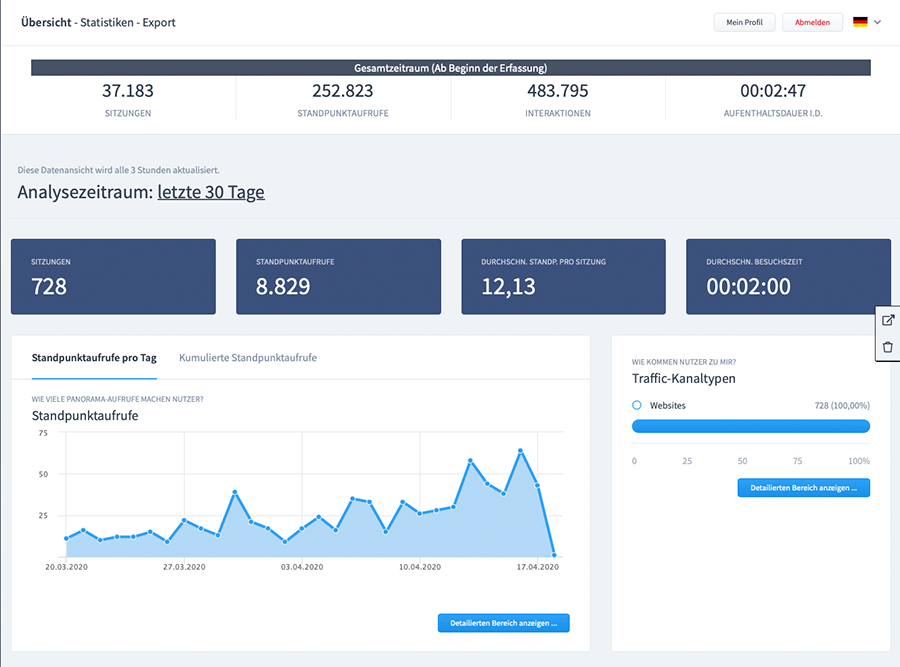Click the Standpunktaufrufe 8.829 stat card

tap(339, 277)
